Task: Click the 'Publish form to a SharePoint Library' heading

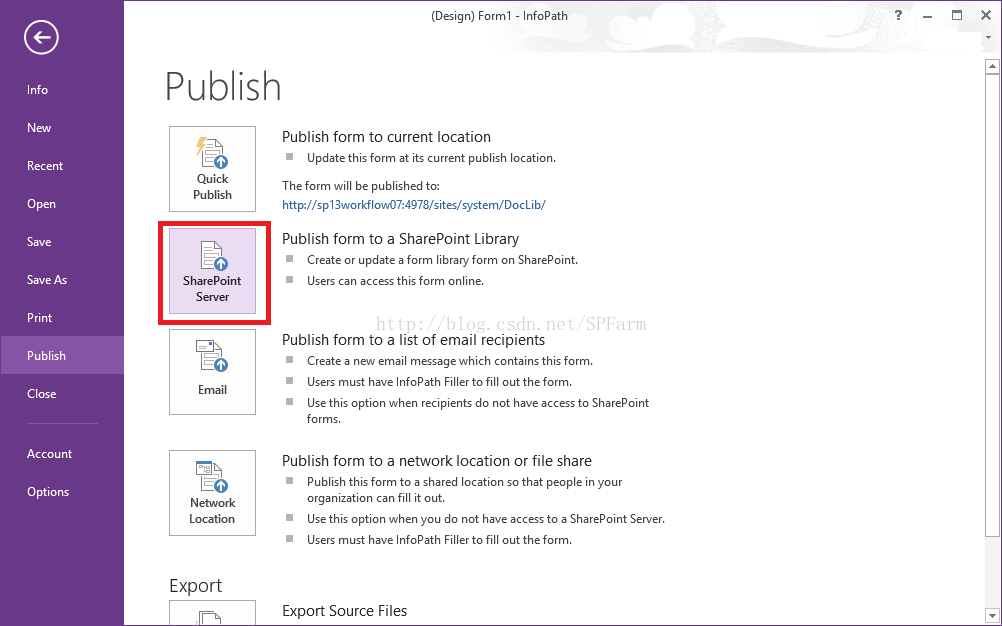Action: click(400, 239)
